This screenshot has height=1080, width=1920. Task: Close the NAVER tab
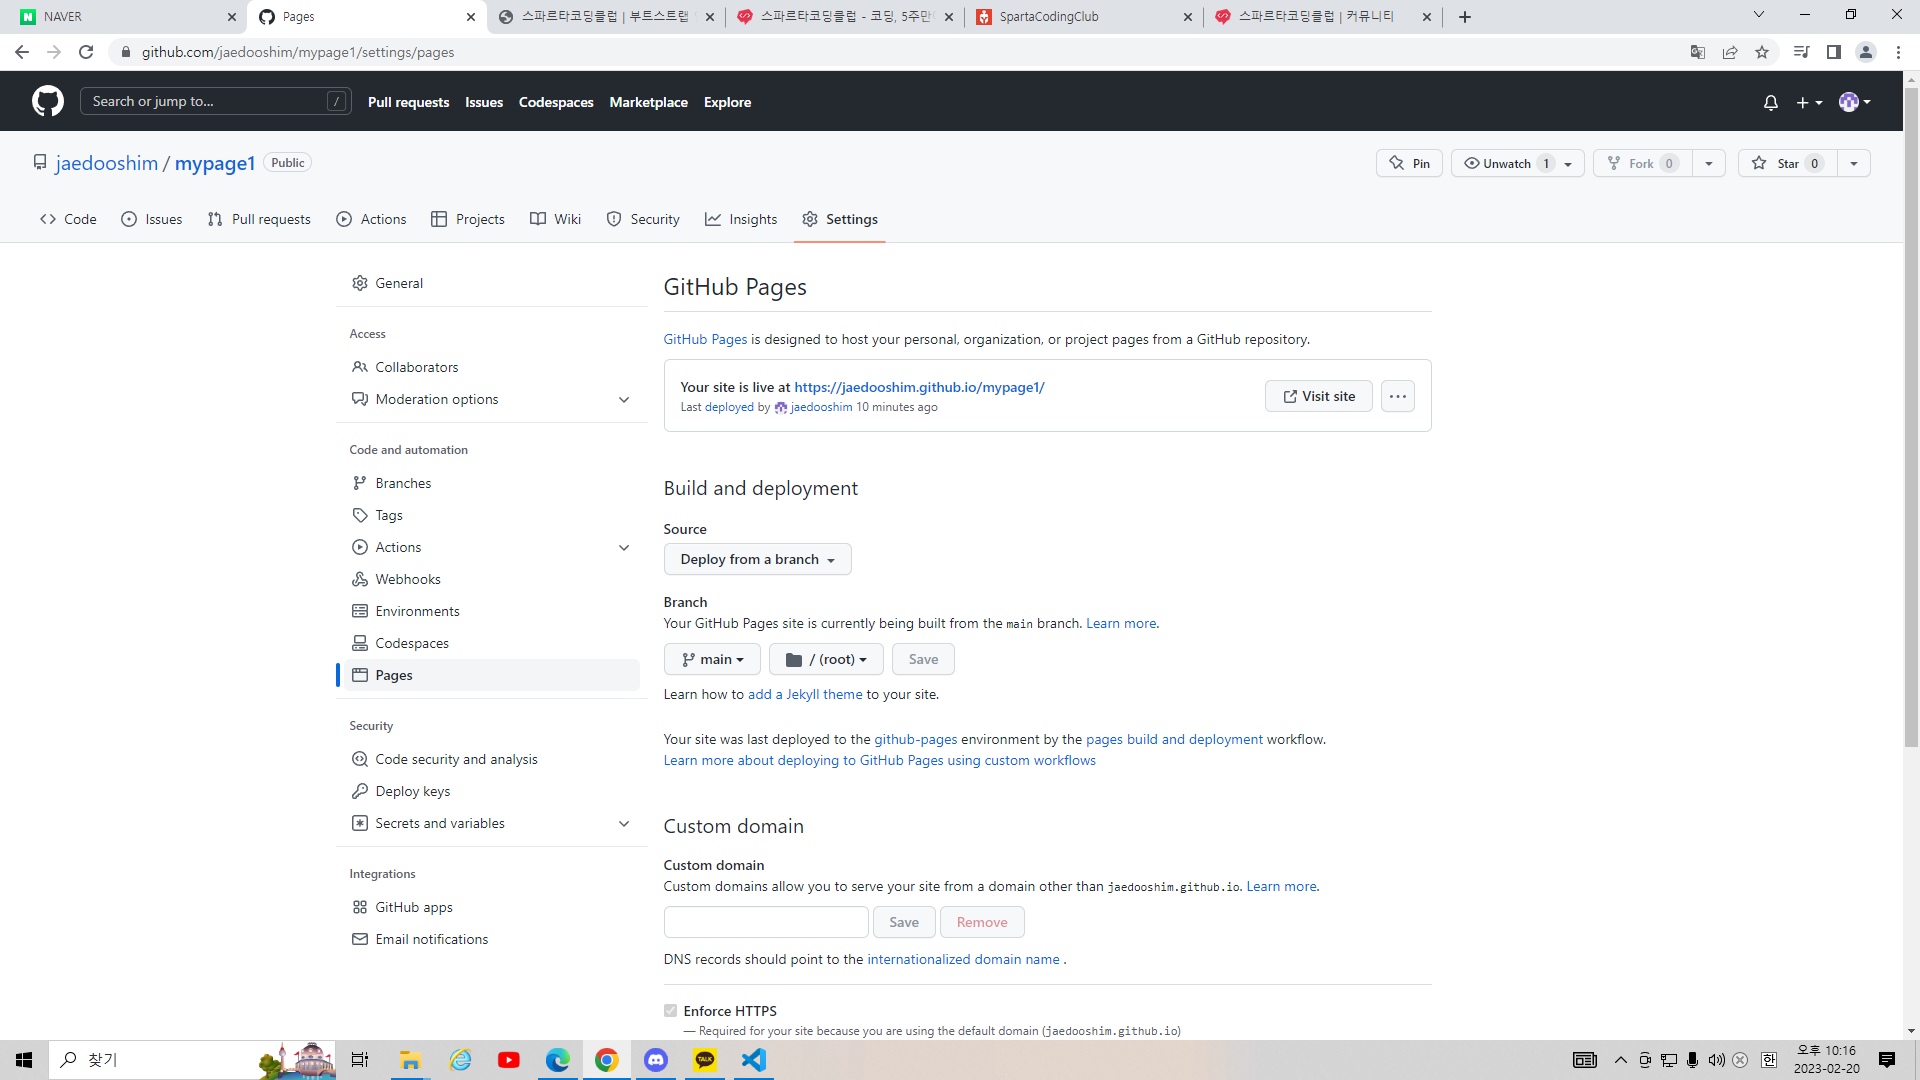click(x=232, y=17)
